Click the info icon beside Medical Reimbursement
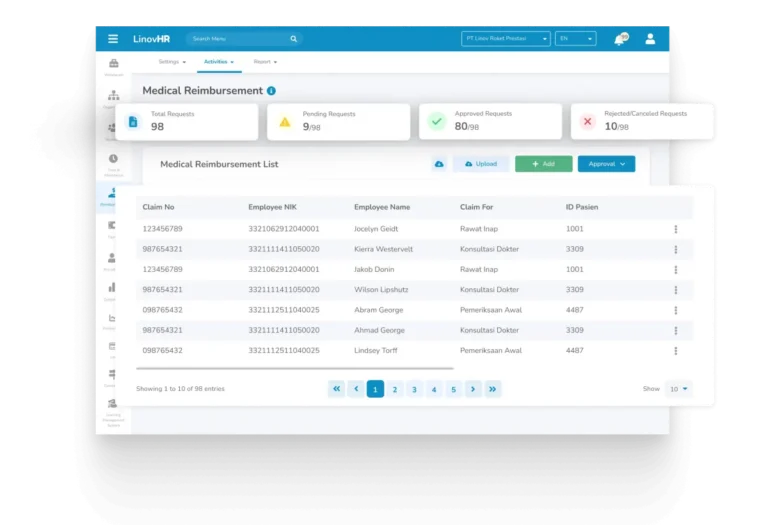Screen dimensions: 768x525 click(x=271, y=91)
